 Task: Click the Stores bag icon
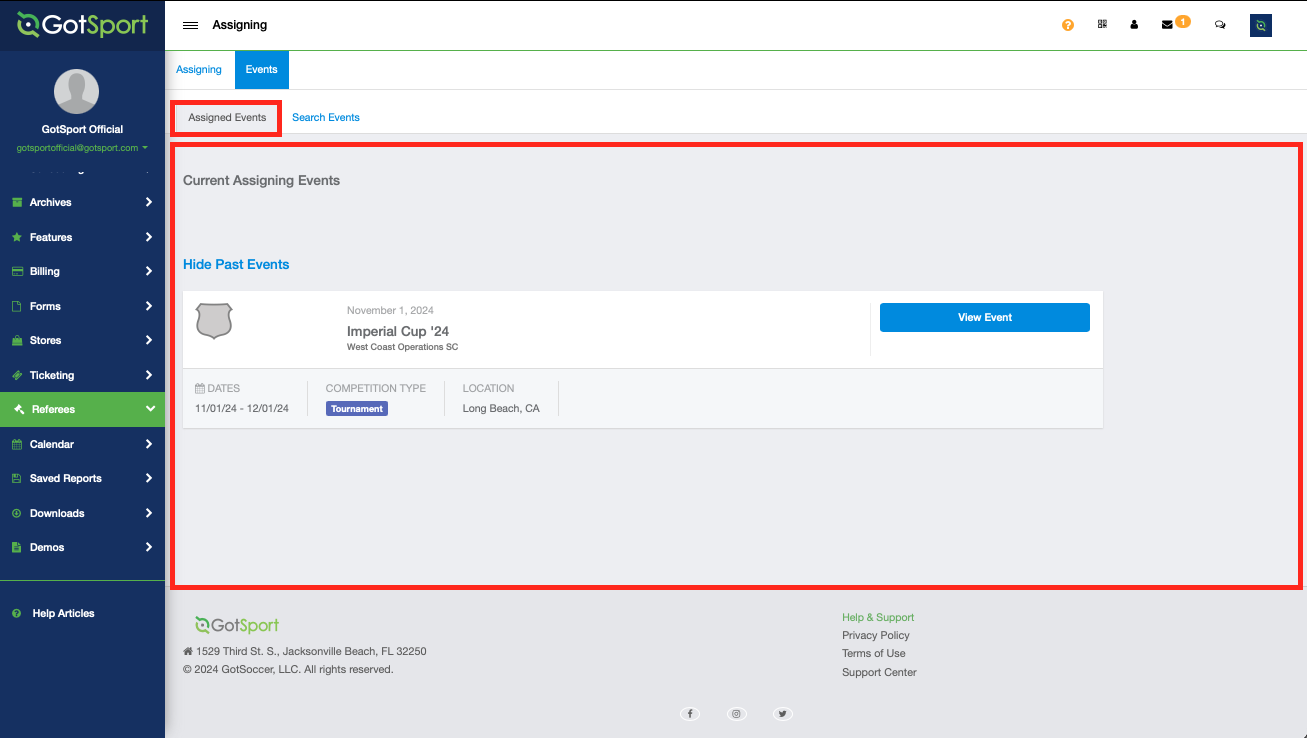pos(17,340)
